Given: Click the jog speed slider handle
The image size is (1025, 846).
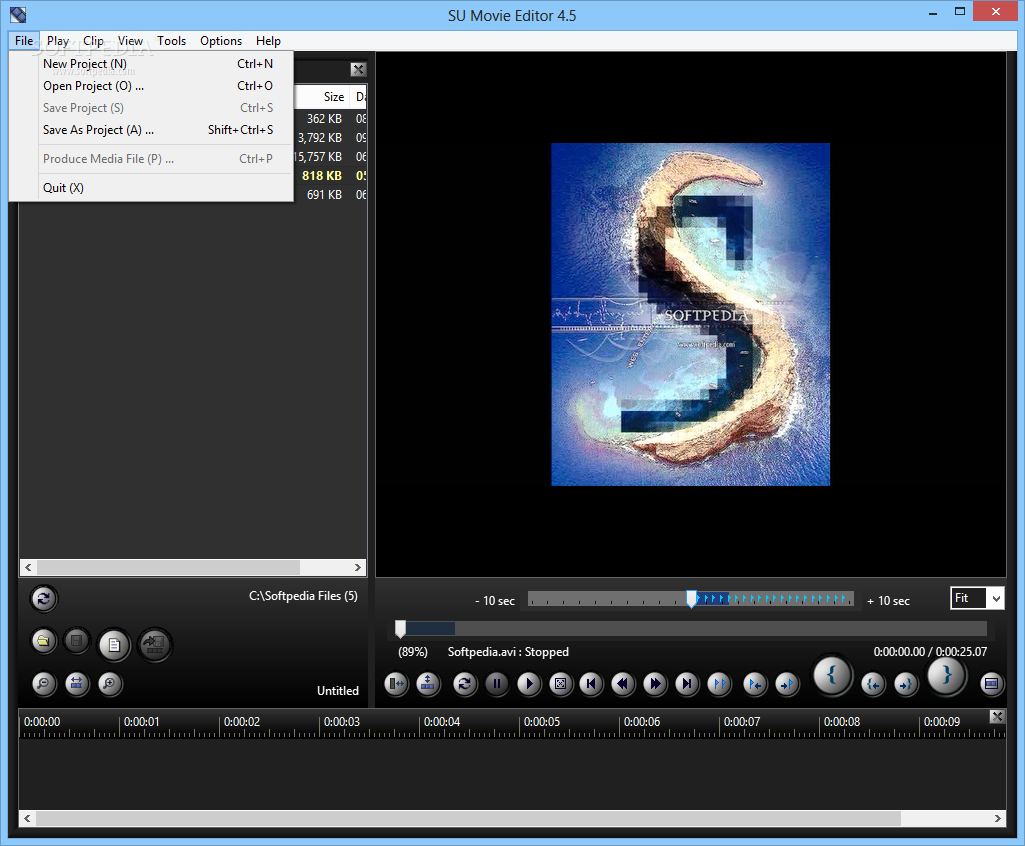Looking at the screenshot, I should point(691,599).
